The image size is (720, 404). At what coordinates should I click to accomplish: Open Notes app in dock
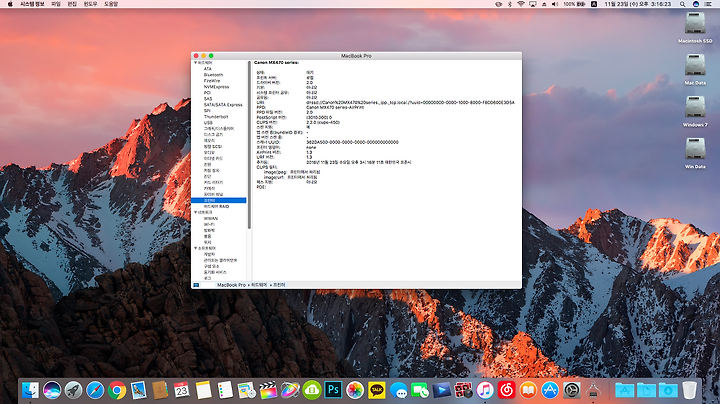tap(203, 390)
